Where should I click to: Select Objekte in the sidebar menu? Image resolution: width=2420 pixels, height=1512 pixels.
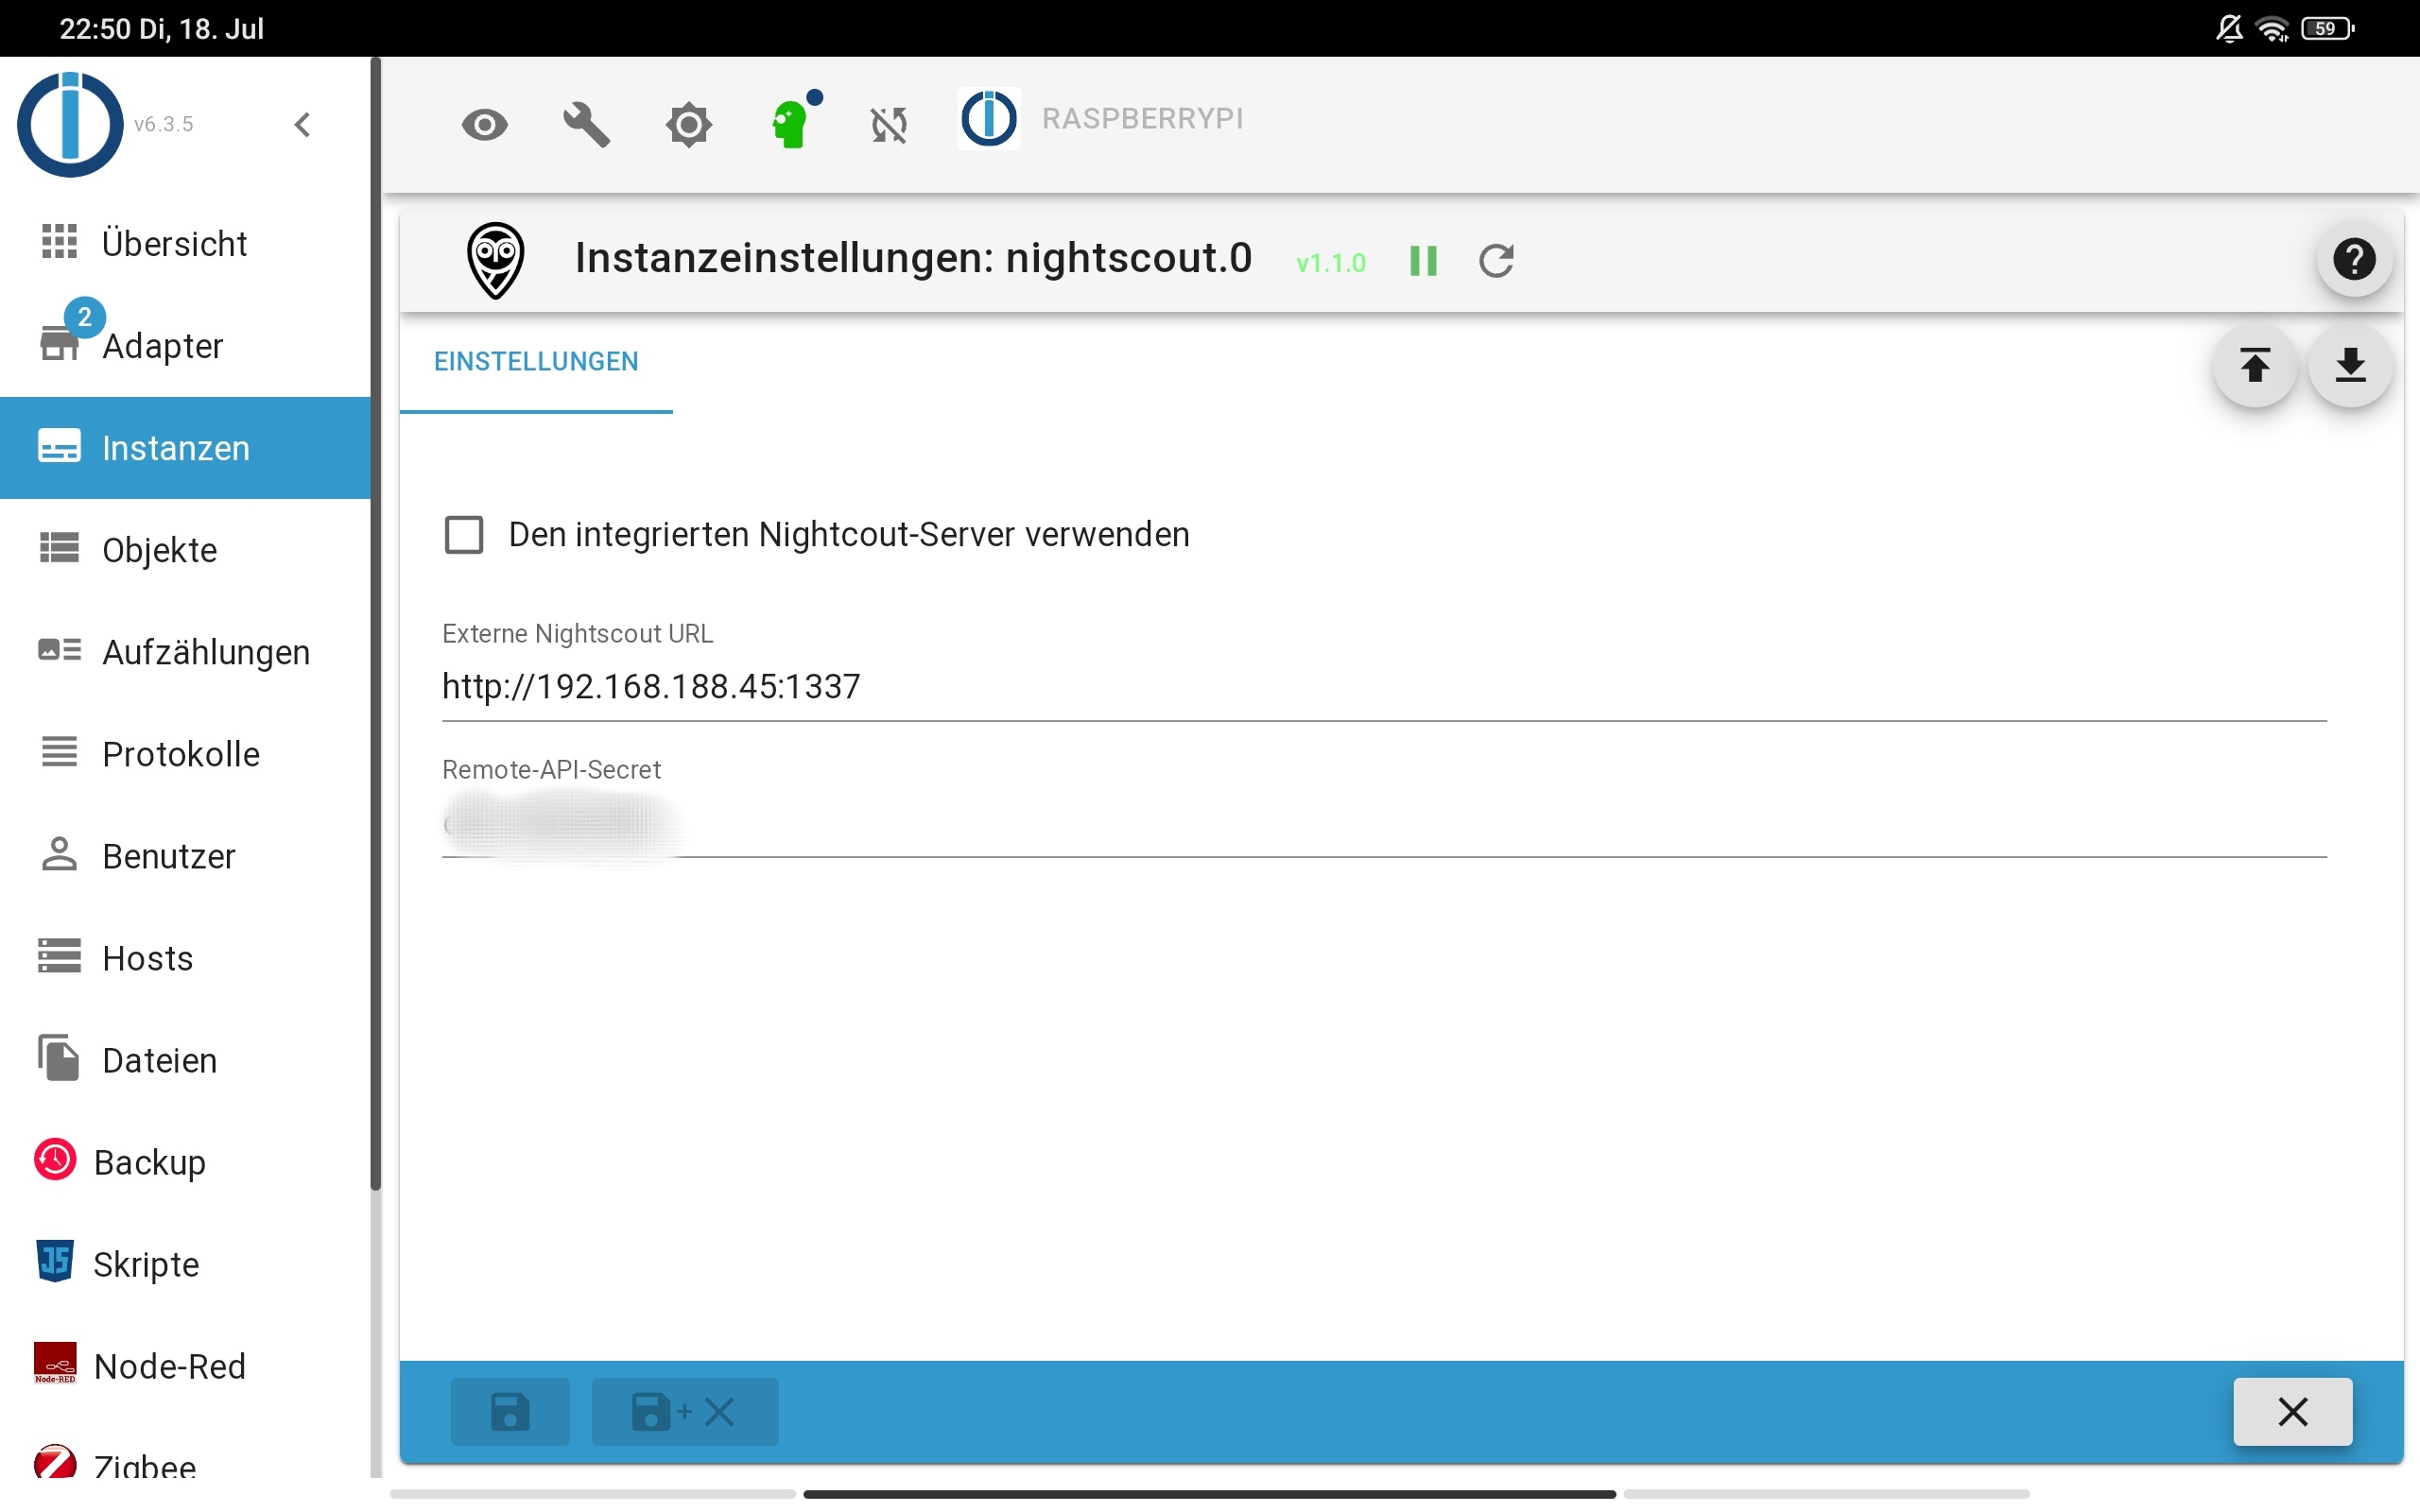click(159, 549)
